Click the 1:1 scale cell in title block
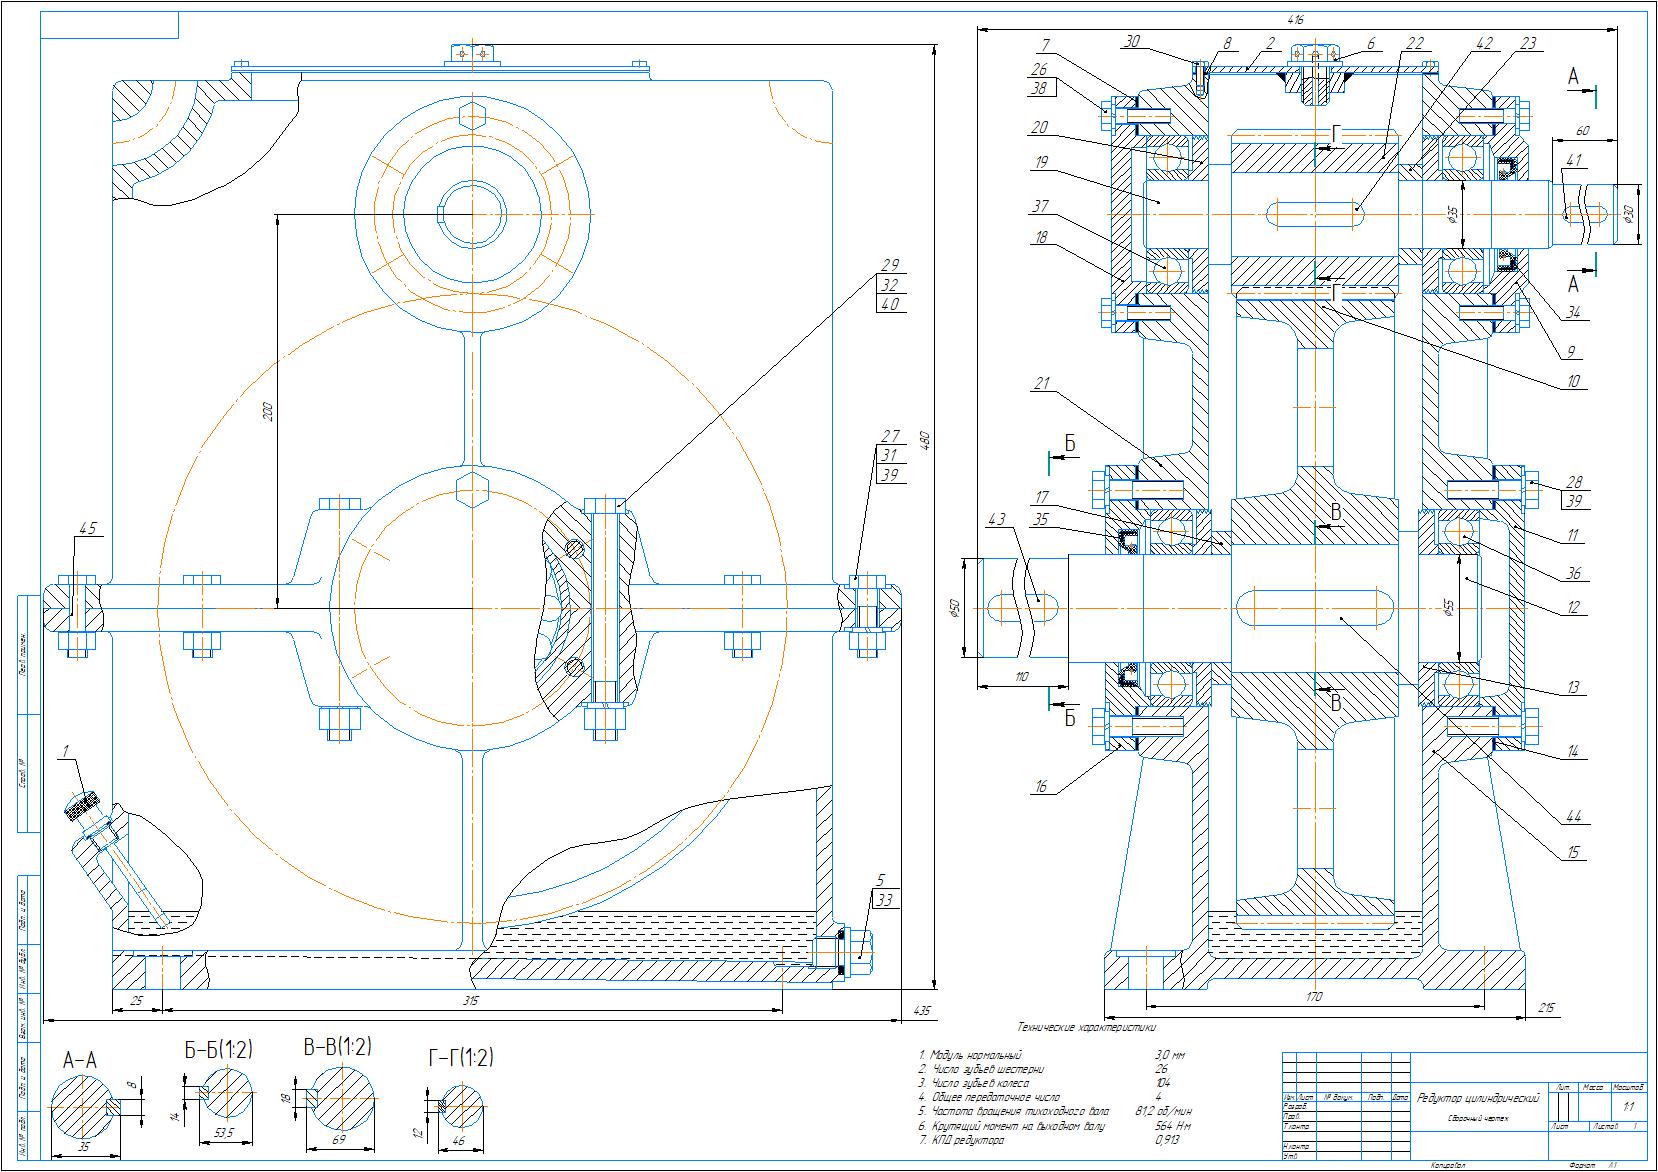Image resolution: width=1658 pixels, height=1172 pixels. point(1628,1106)
